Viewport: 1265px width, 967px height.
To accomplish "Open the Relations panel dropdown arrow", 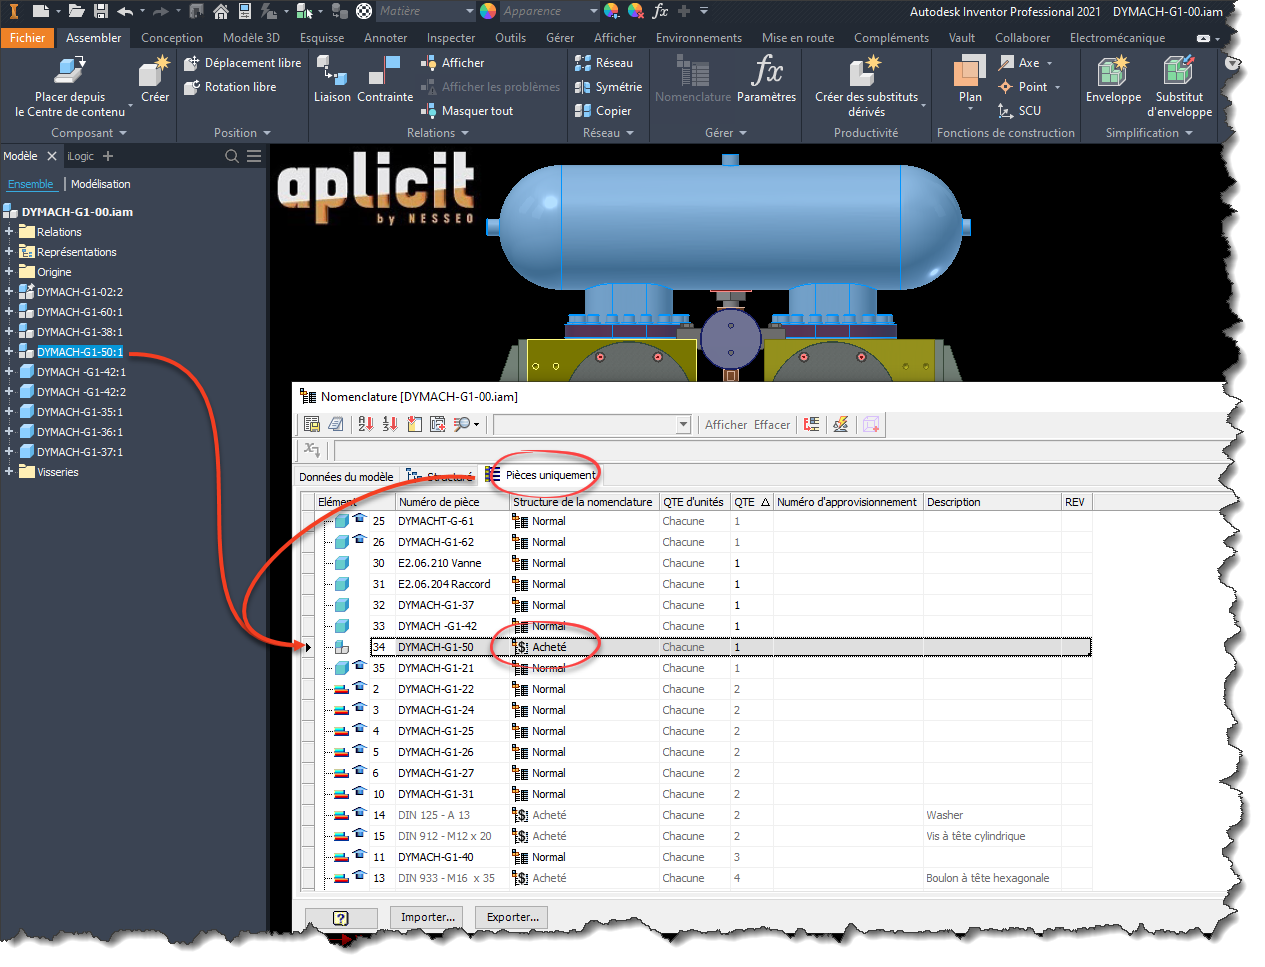I will pyautogui.click(x=465, y=133).
